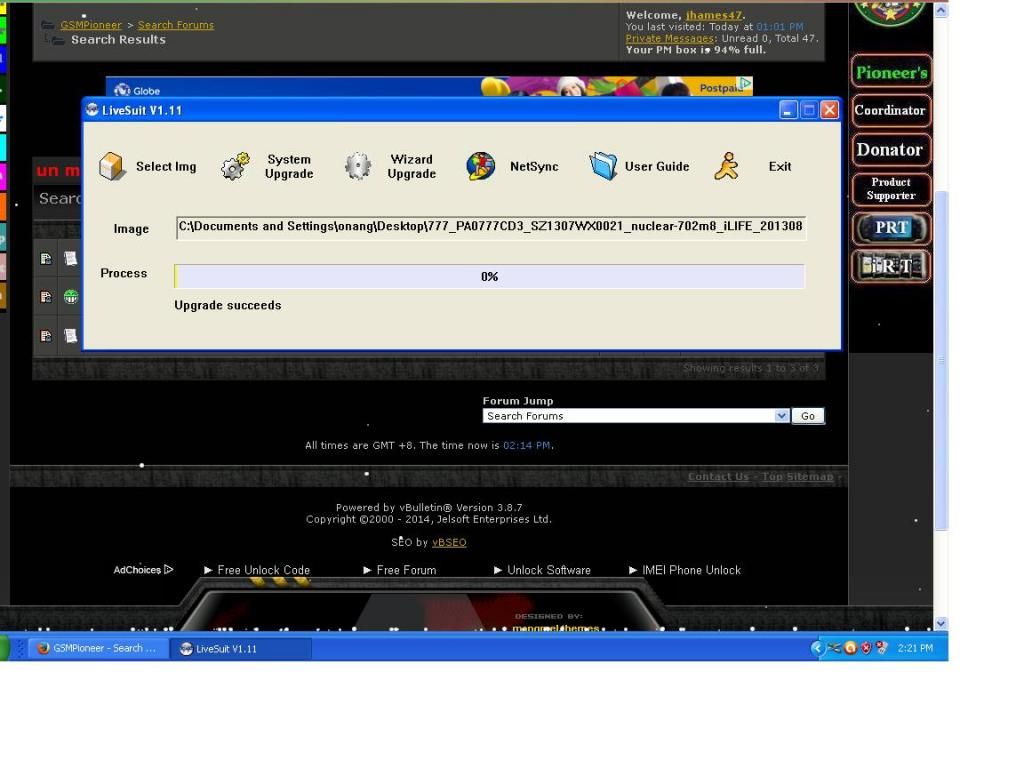Image resolution: width=1024 pixels, height=768 pixels.
Task: Open the Private Messages link
Action: pos(670,38)
